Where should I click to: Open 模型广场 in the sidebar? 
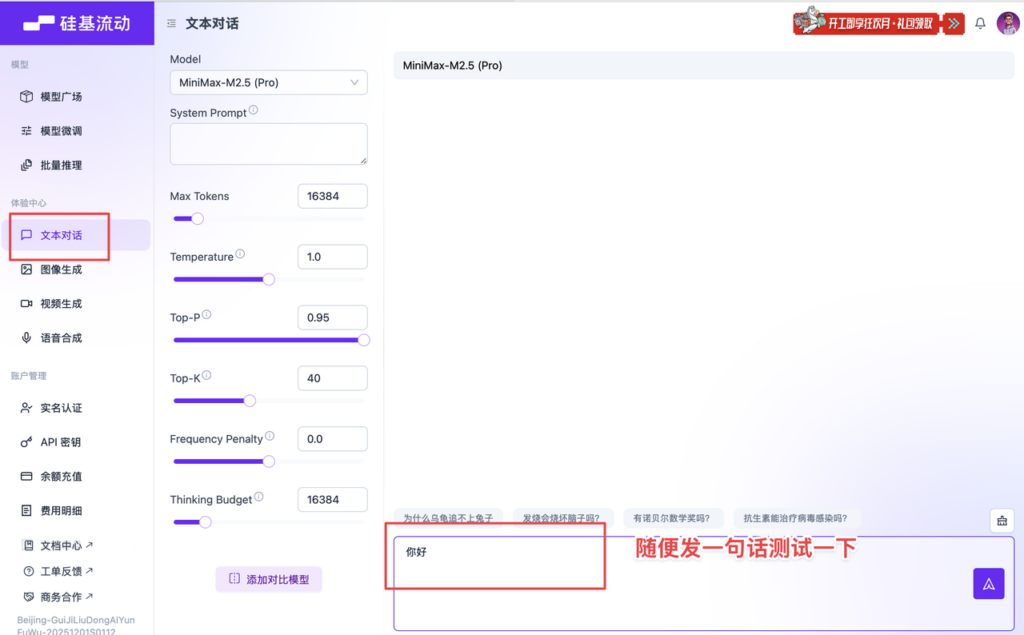(61, 97)
